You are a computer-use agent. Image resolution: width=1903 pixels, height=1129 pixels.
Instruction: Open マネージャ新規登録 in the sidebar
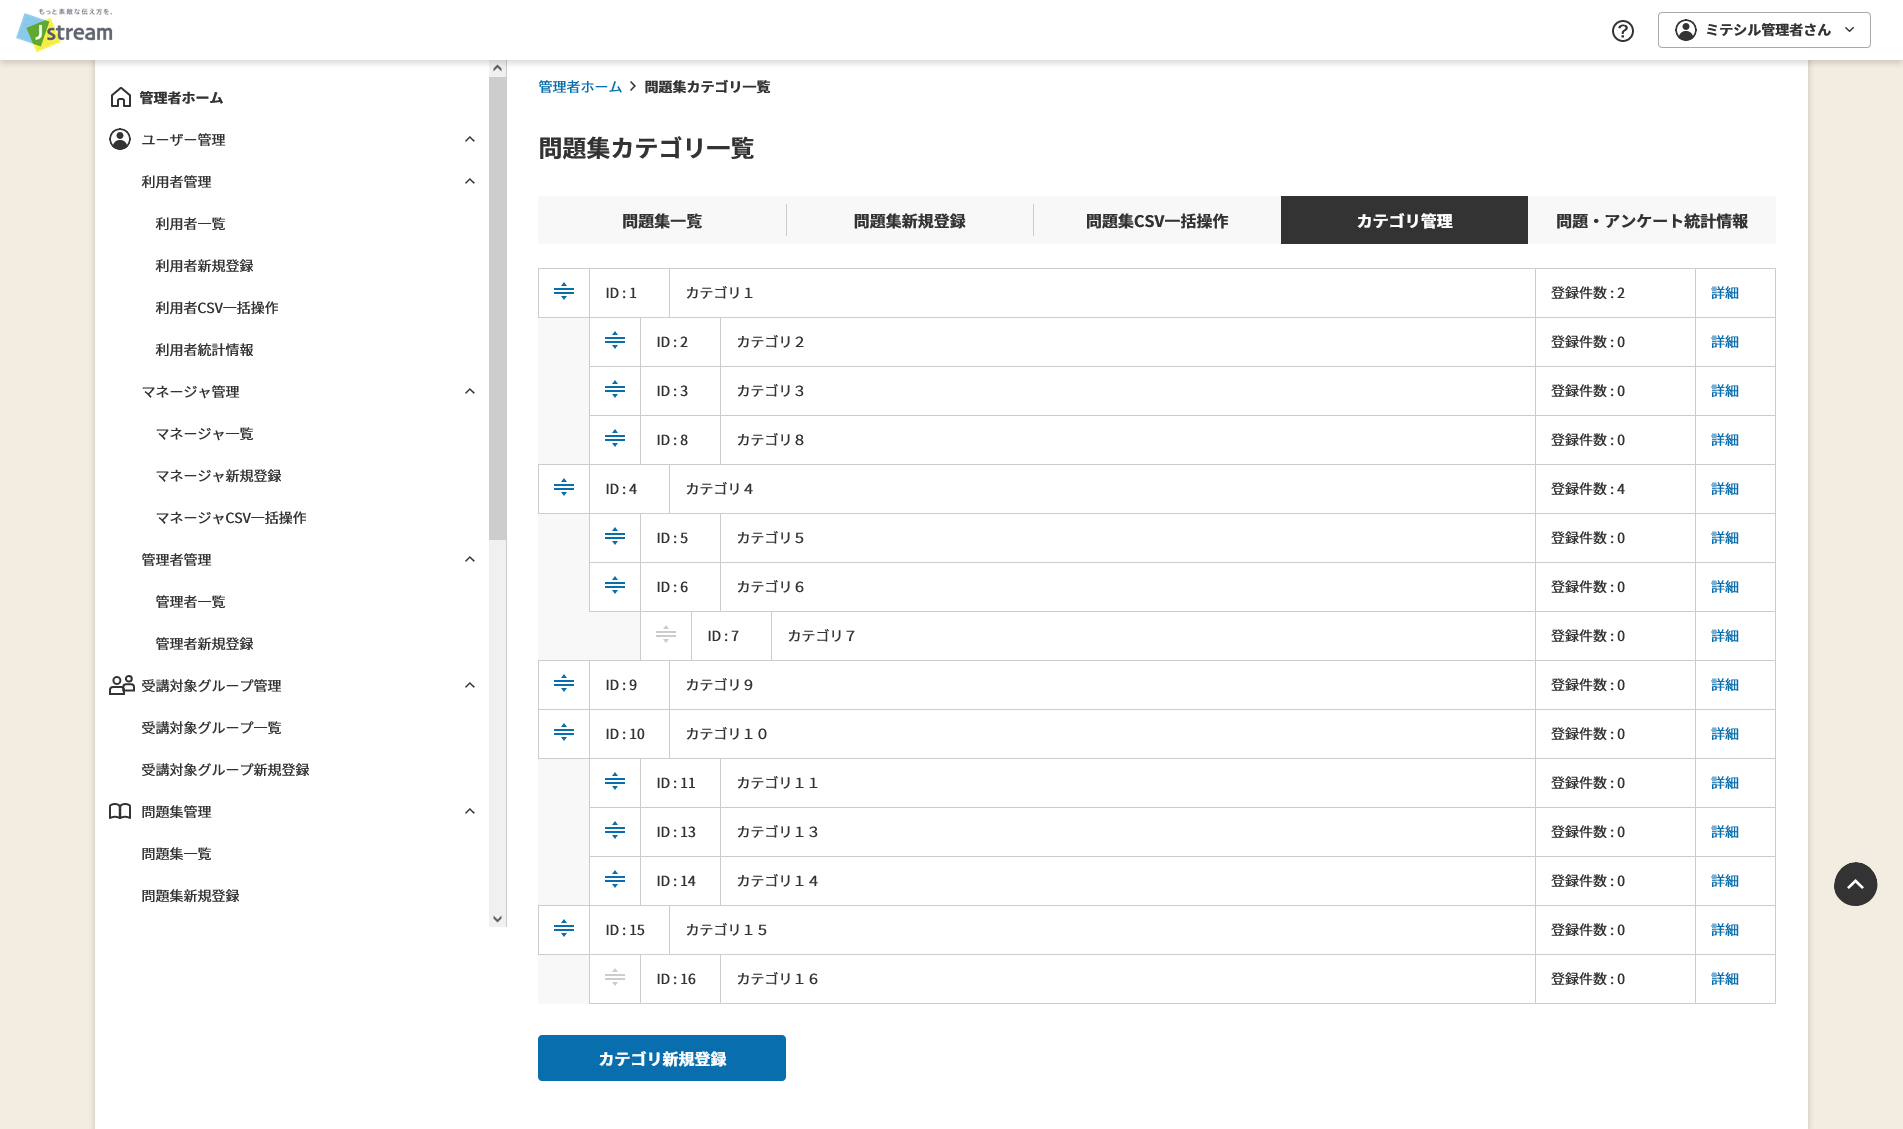pyautogui.click(x=218, y=476)
